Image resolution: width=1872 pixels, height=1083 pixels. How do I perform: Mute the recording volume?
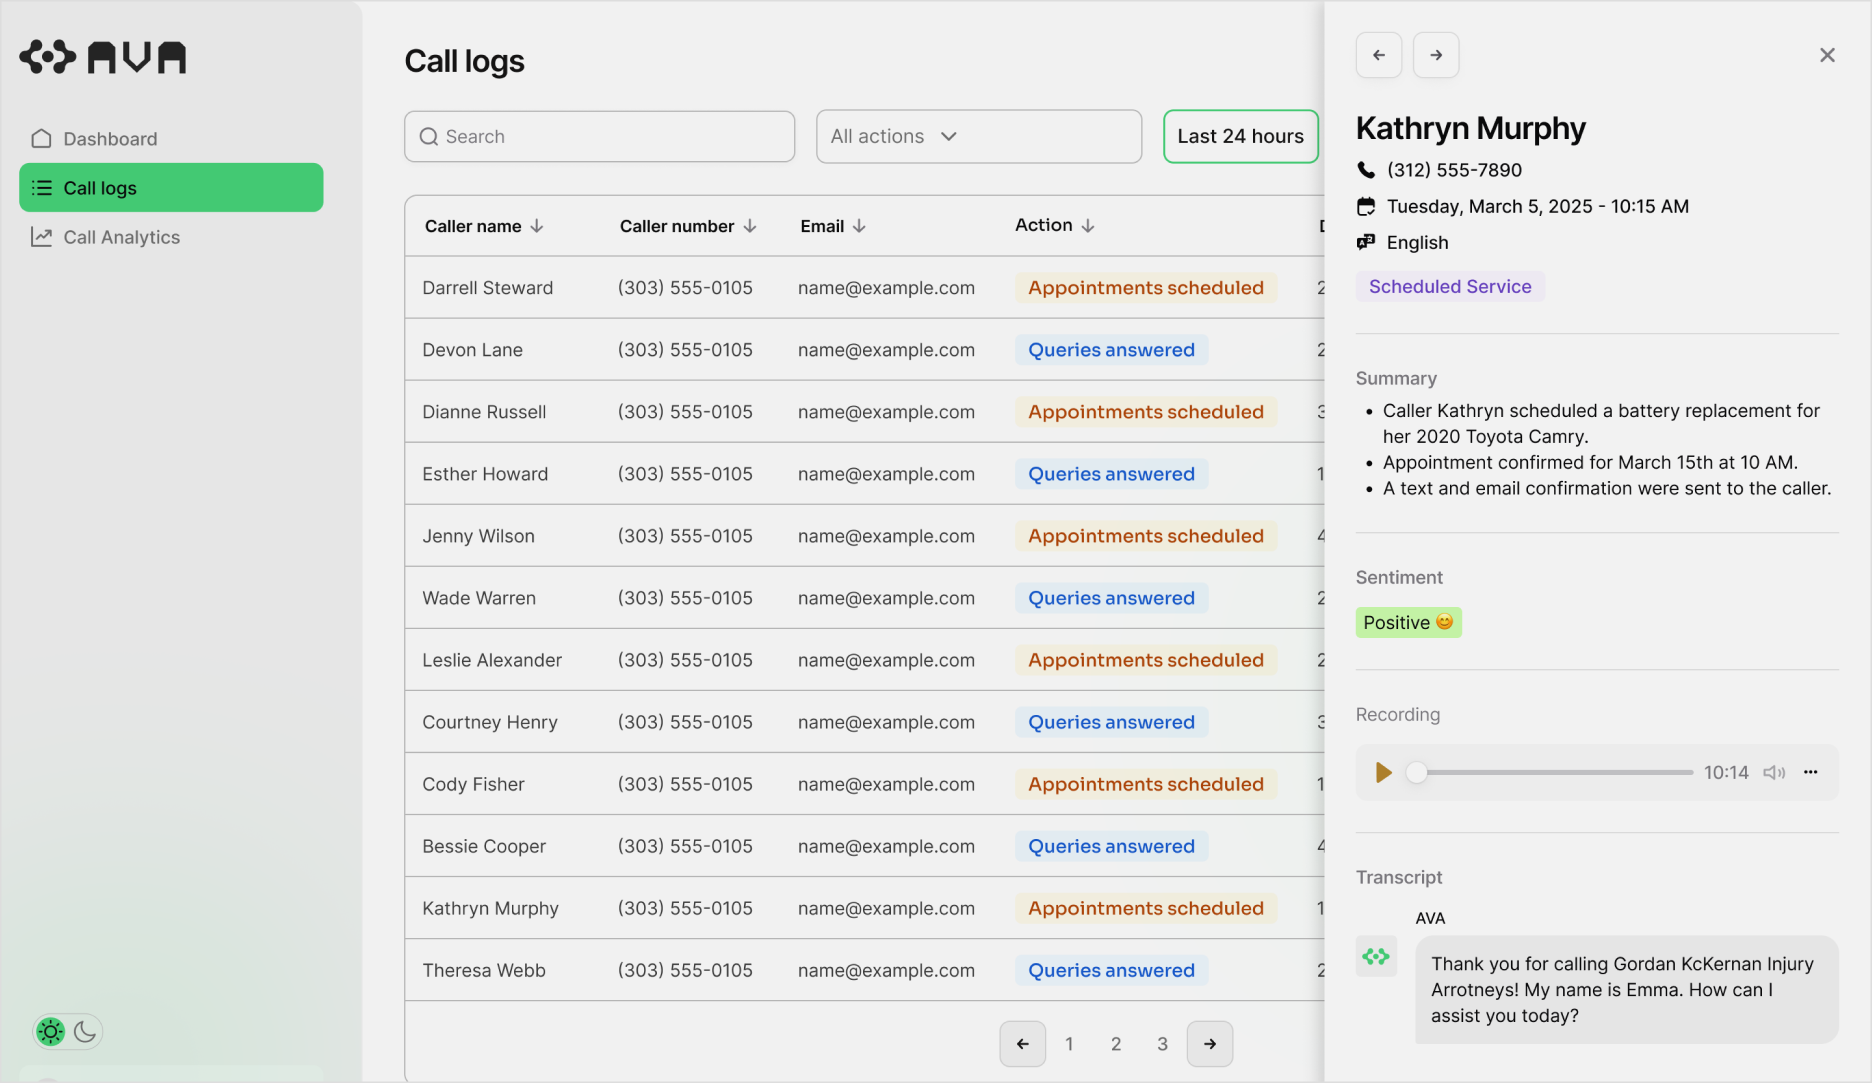(1774, 772)
